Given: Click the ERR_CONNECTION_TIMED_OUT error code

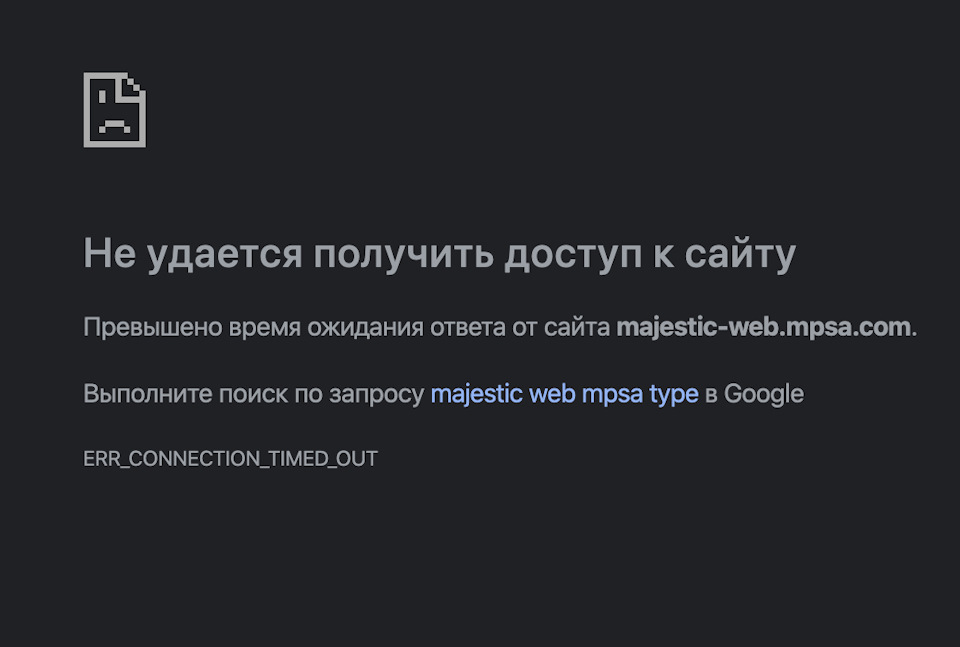Looking at the screenshot, I should [230, 458].
